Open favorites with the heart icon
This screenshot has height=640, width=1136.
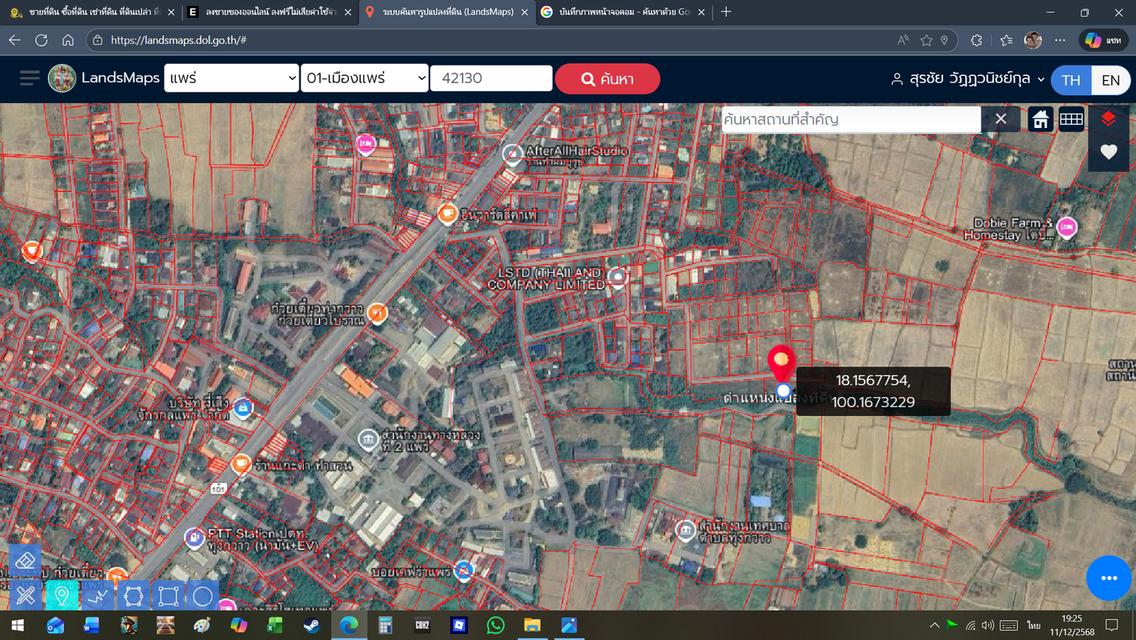(1108, 152)
